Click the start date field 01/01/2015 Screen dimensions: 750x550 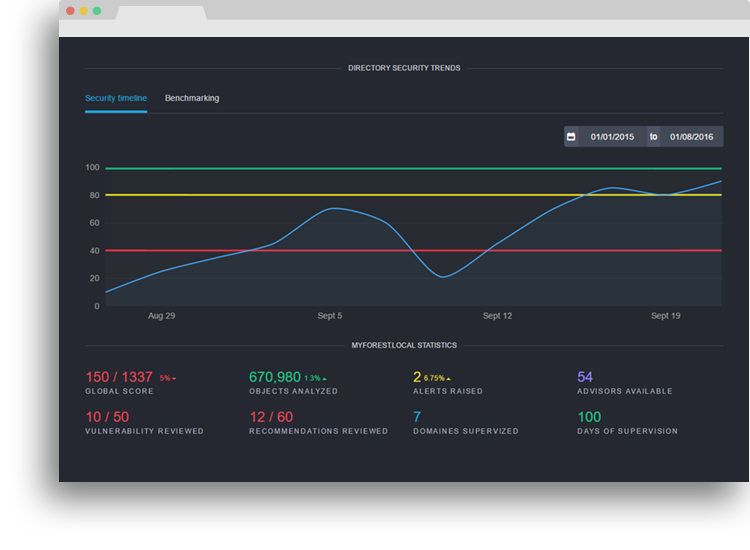tap(612, 137)
